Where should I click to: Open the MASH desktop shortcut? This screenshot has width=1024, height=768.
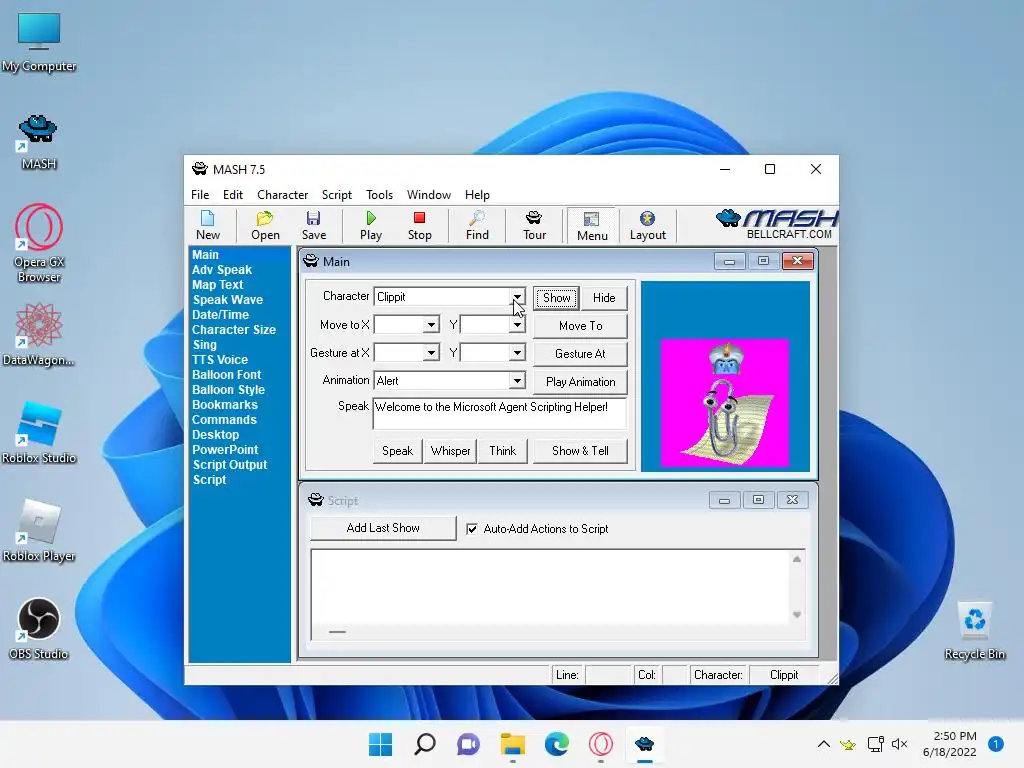[39, 142]
